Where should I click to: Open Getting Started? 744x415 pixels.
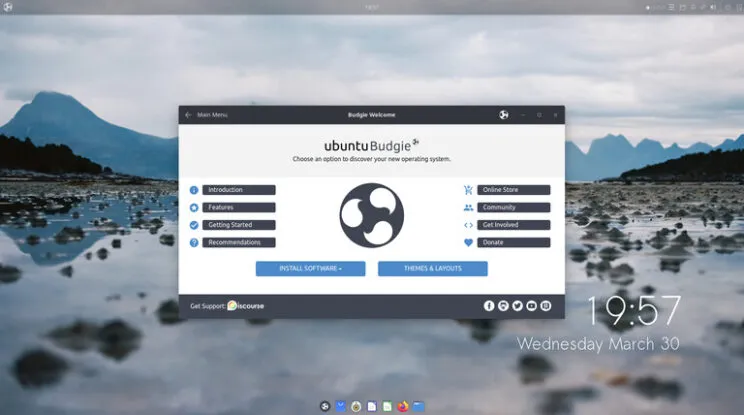coord(239,225)
